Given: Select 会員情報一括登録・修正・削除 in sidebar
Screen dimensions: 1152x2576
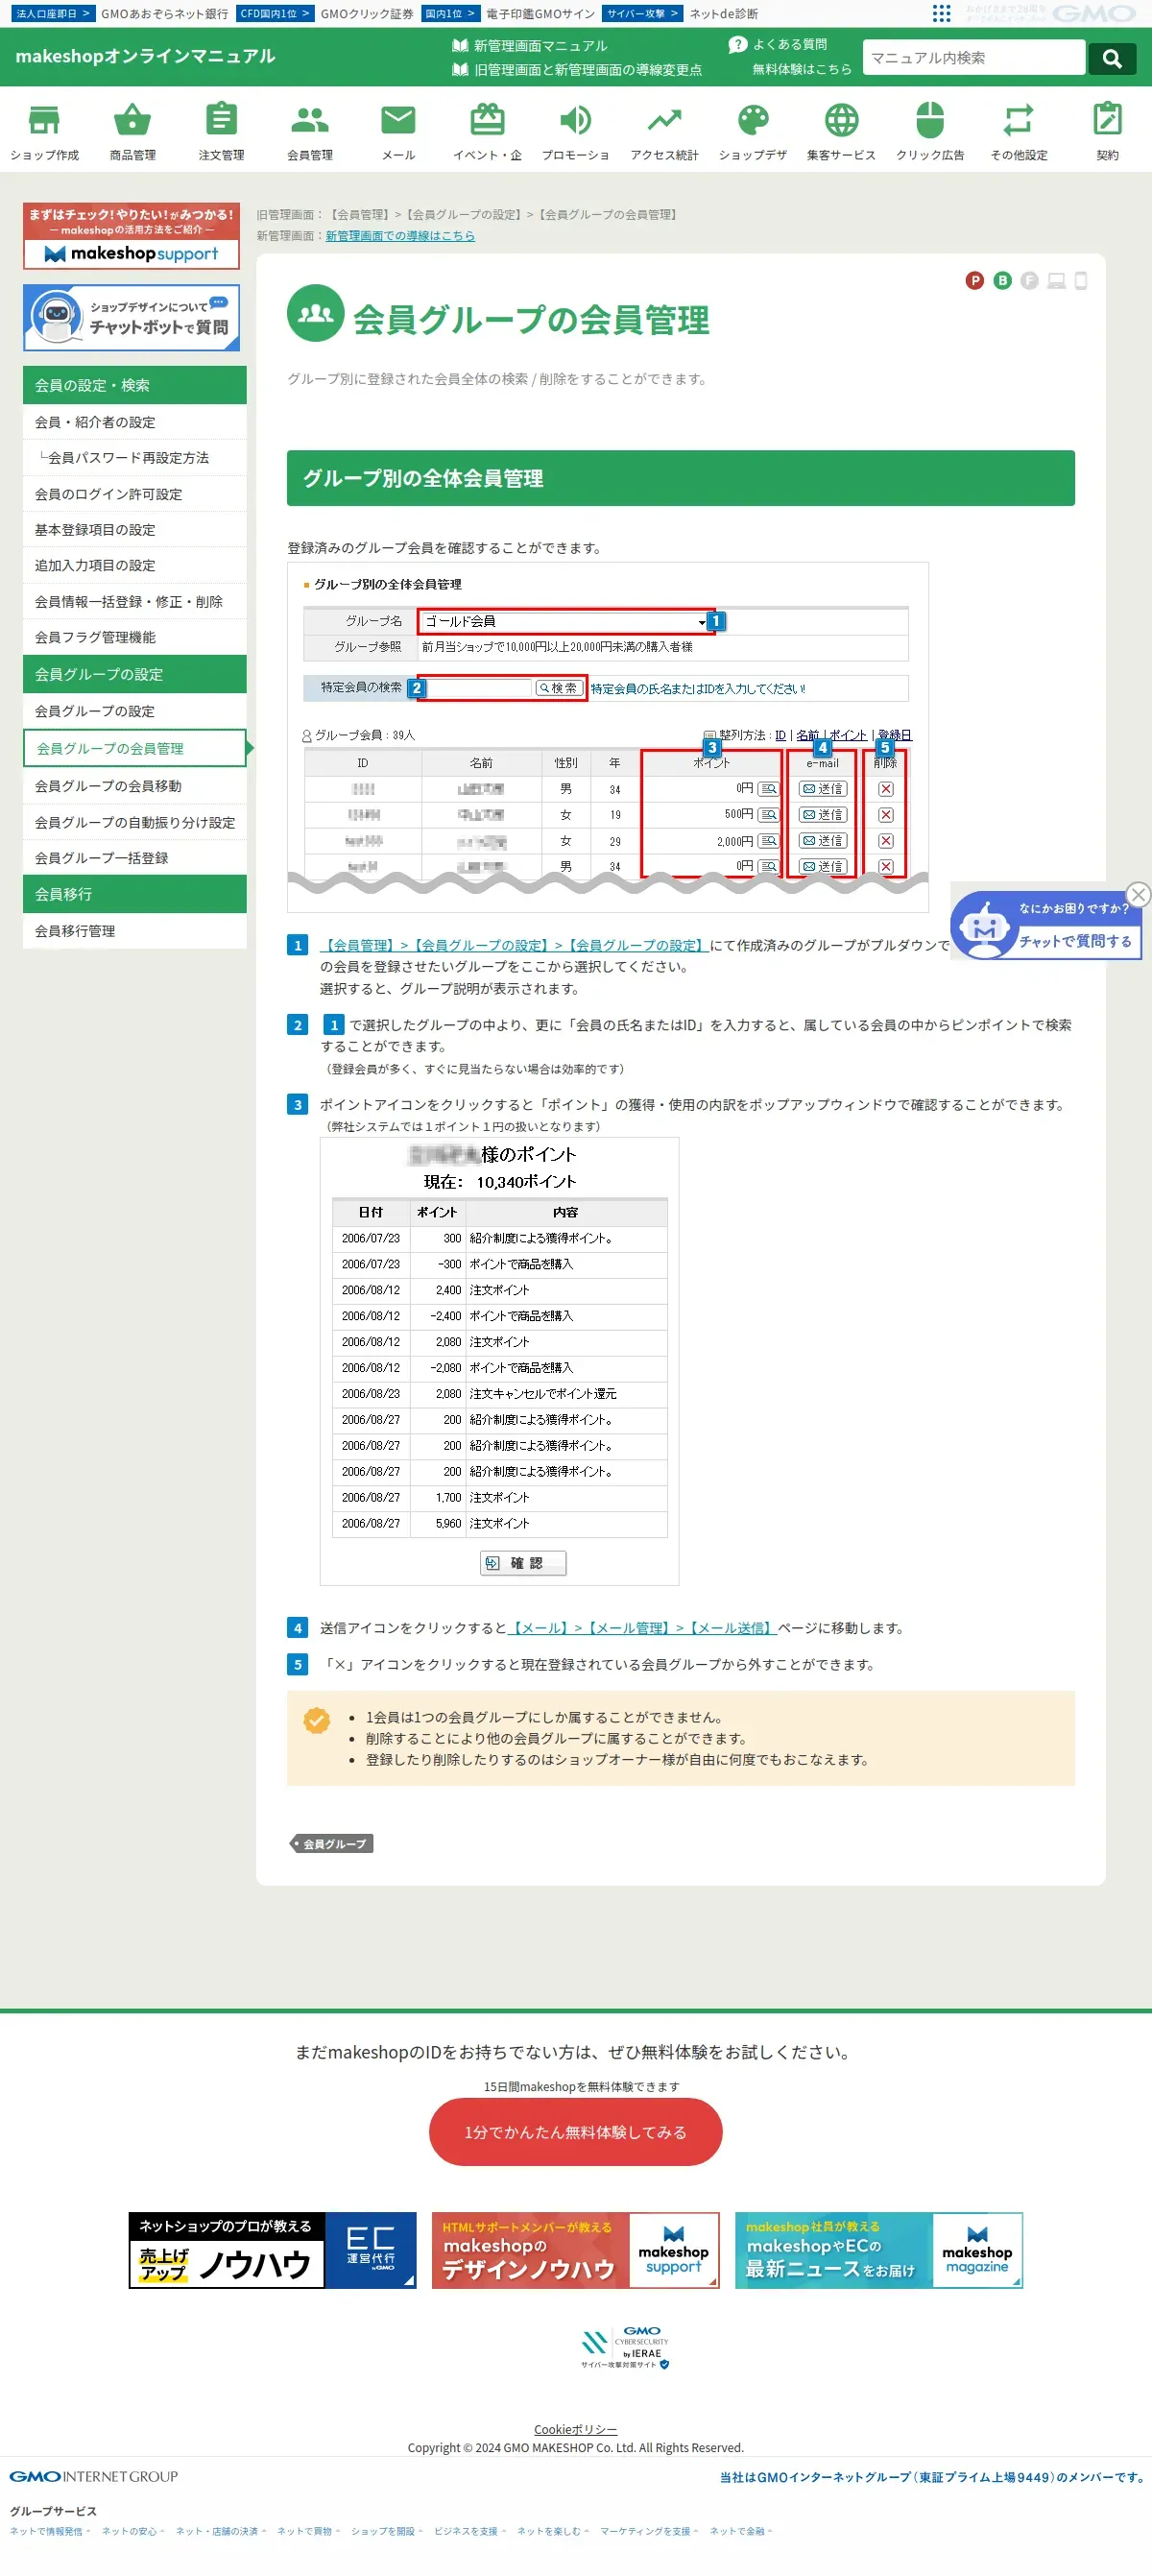Looking at the screenshot, I should [135, 601].
